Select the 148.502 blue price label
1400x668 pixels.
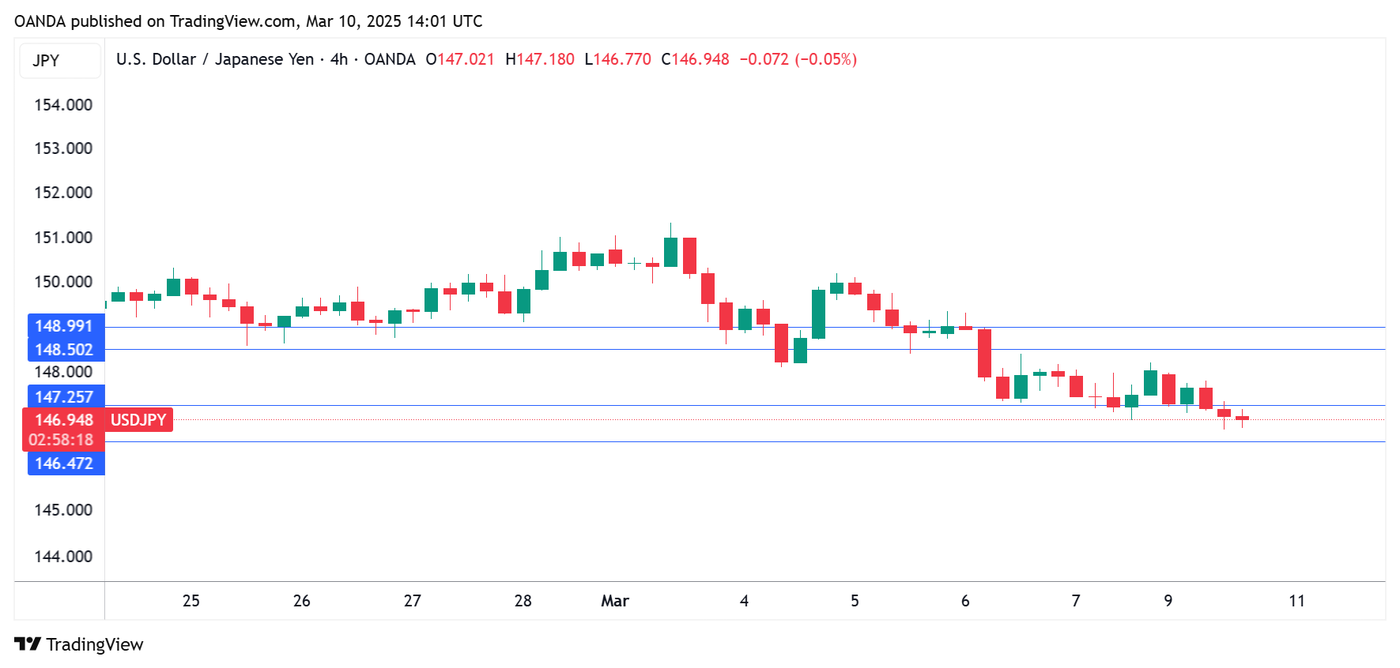tap(64, 349)
